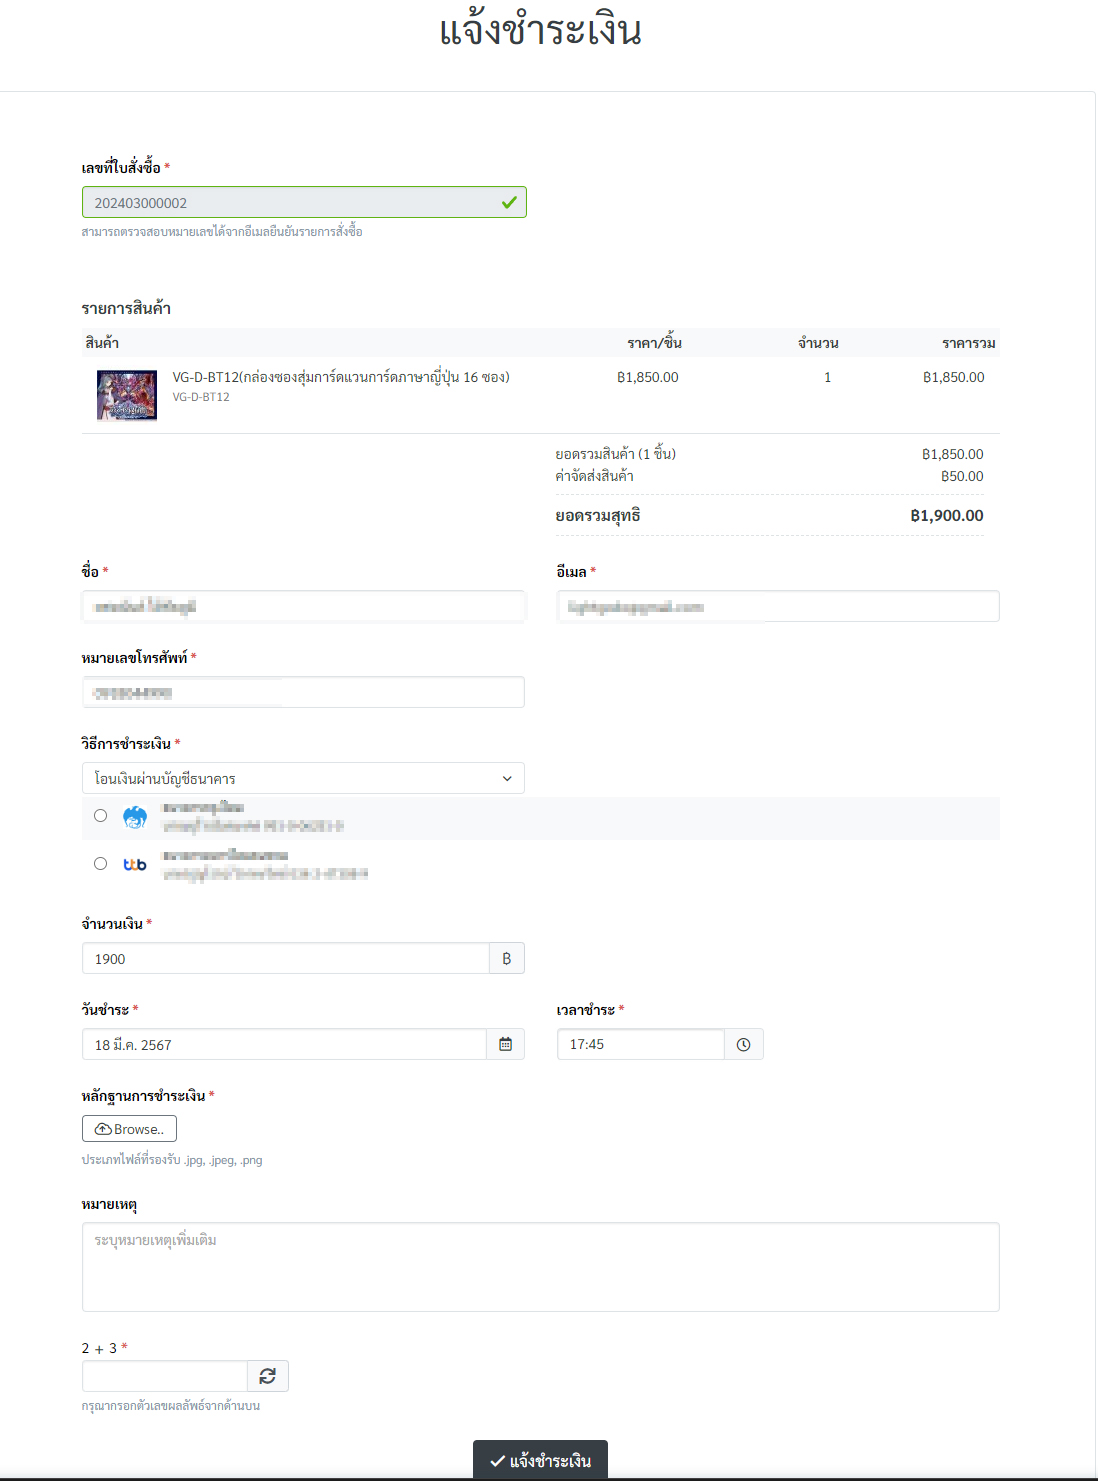
Task: Click the remarks หมายเหตุ text area
Action: click(540, 1266)
